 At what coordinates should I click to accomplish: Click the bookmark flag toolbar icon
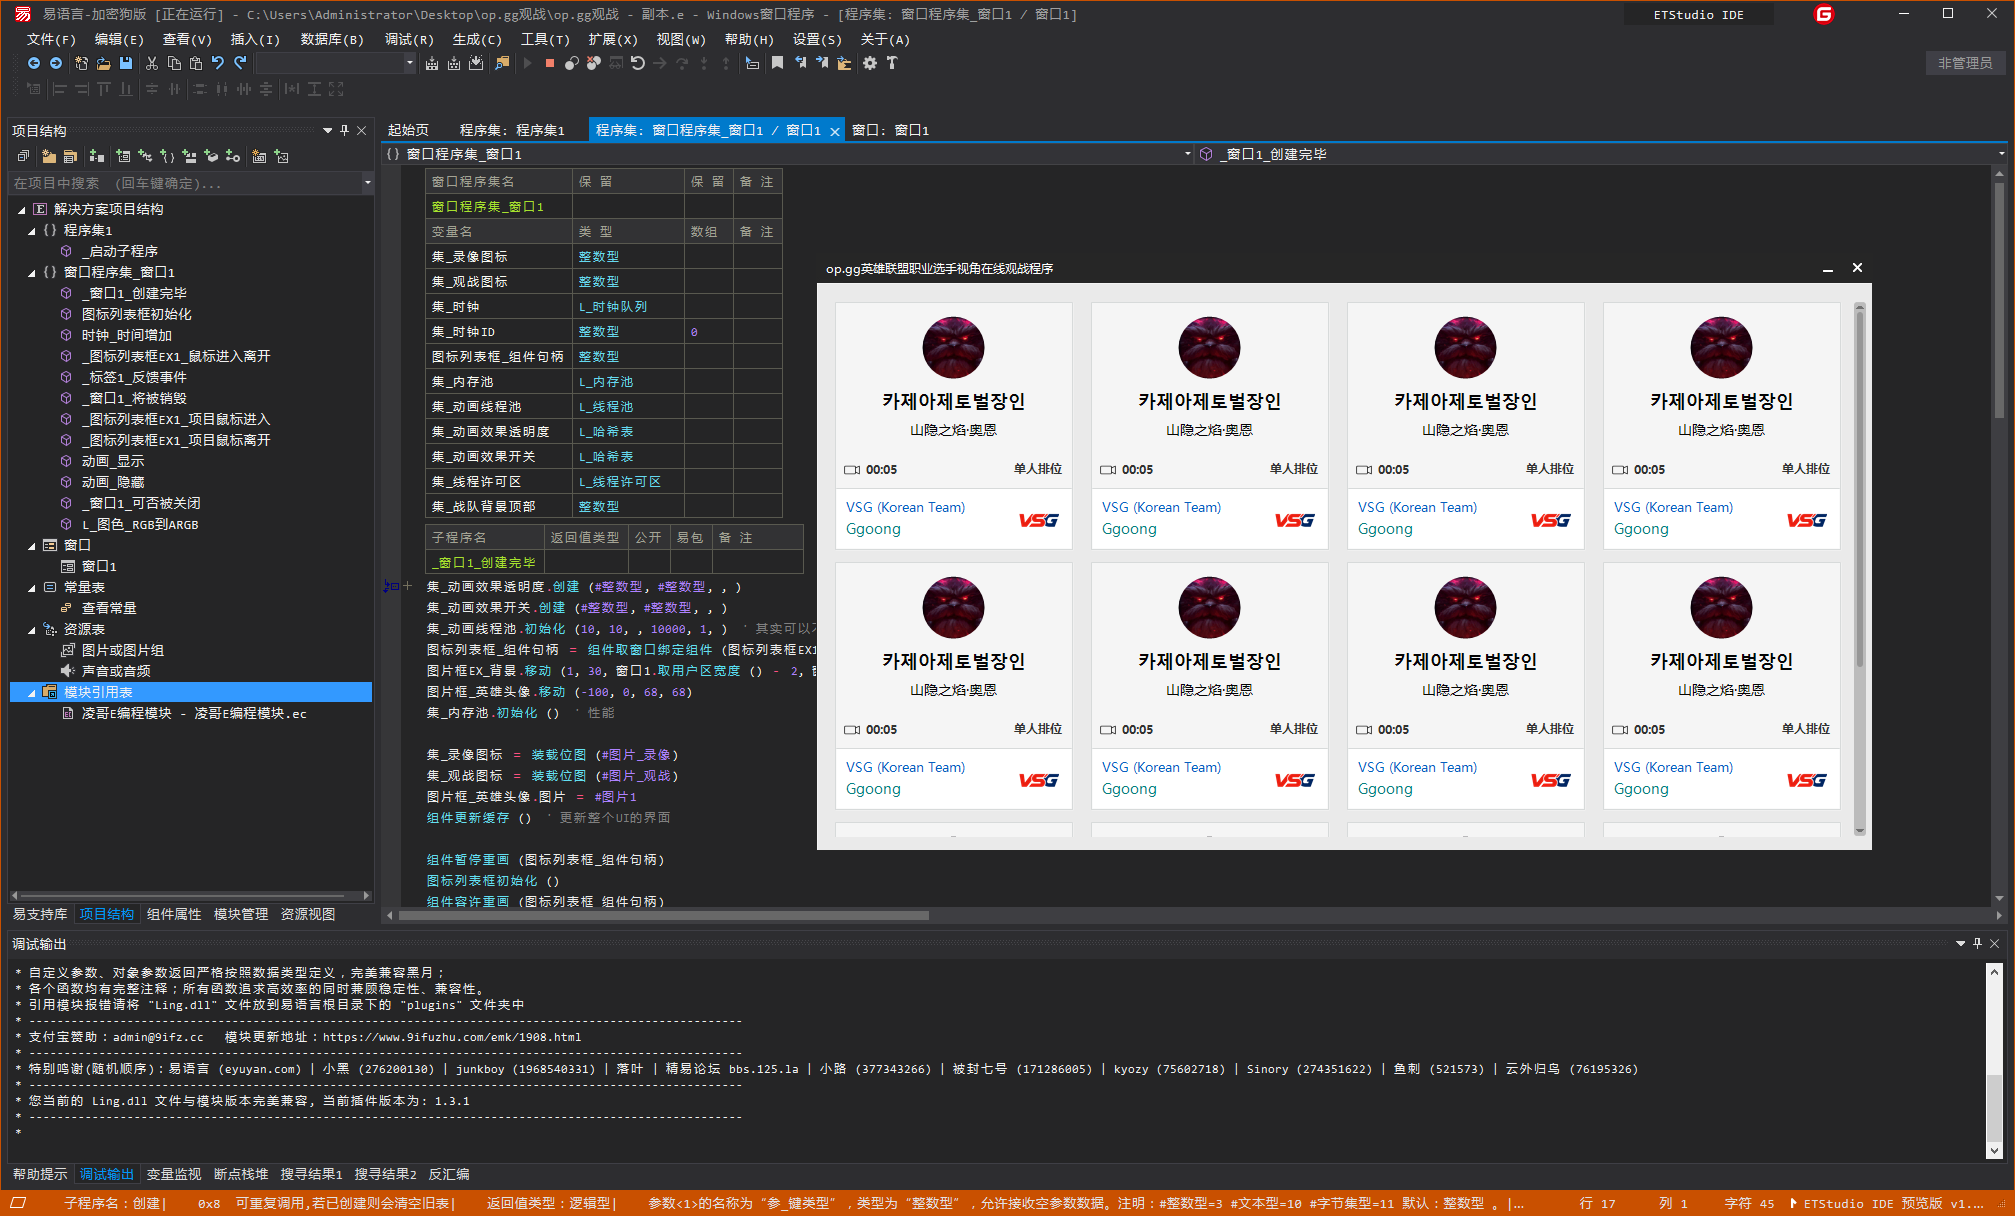pyautogui.click(x=777, y=63)
